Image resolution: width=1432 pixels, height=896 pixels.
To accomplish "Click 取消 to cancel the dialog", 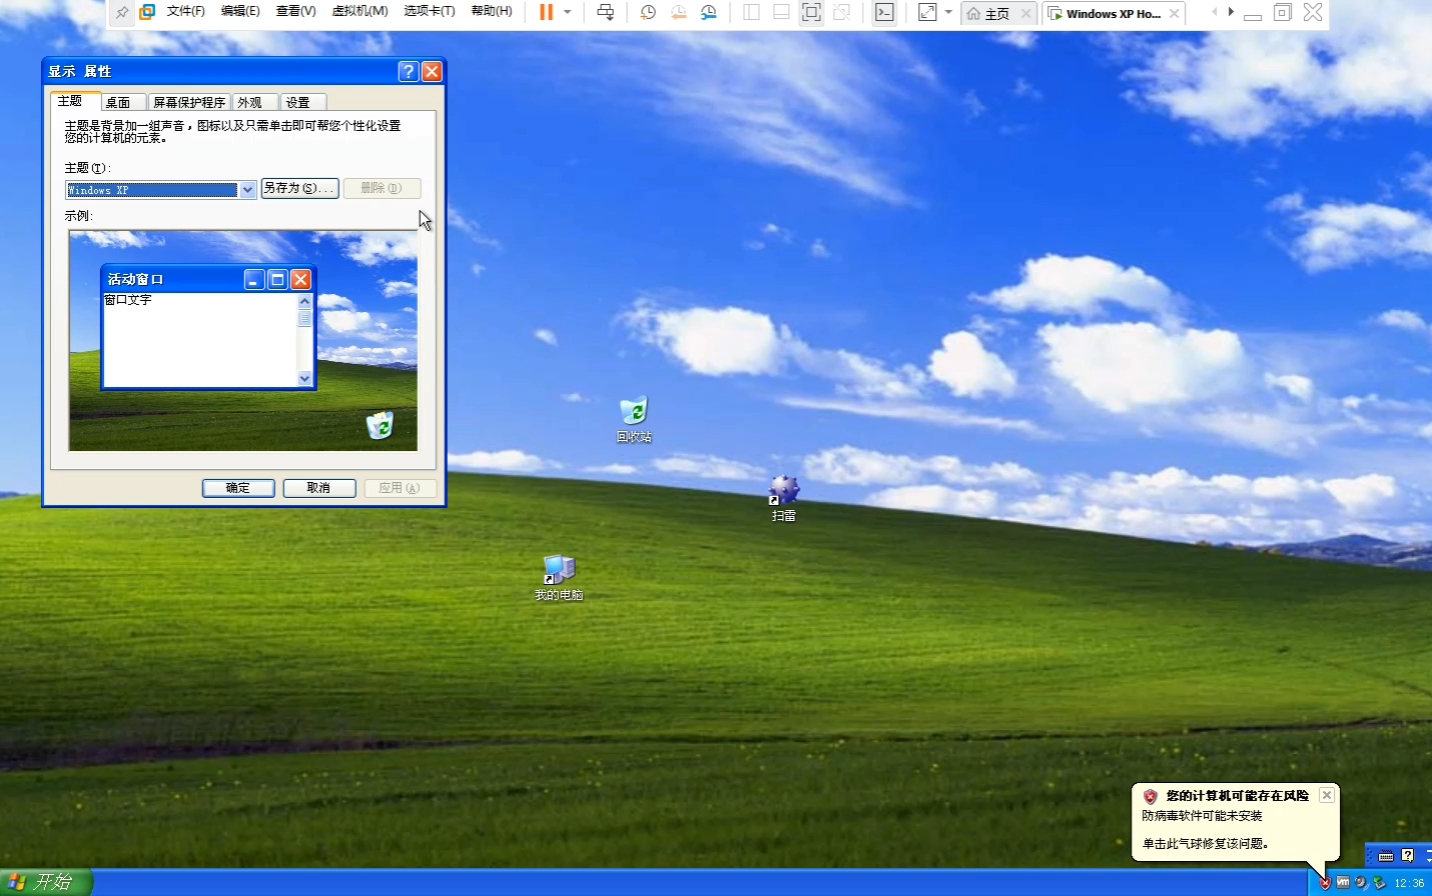I will coord(319,488).
